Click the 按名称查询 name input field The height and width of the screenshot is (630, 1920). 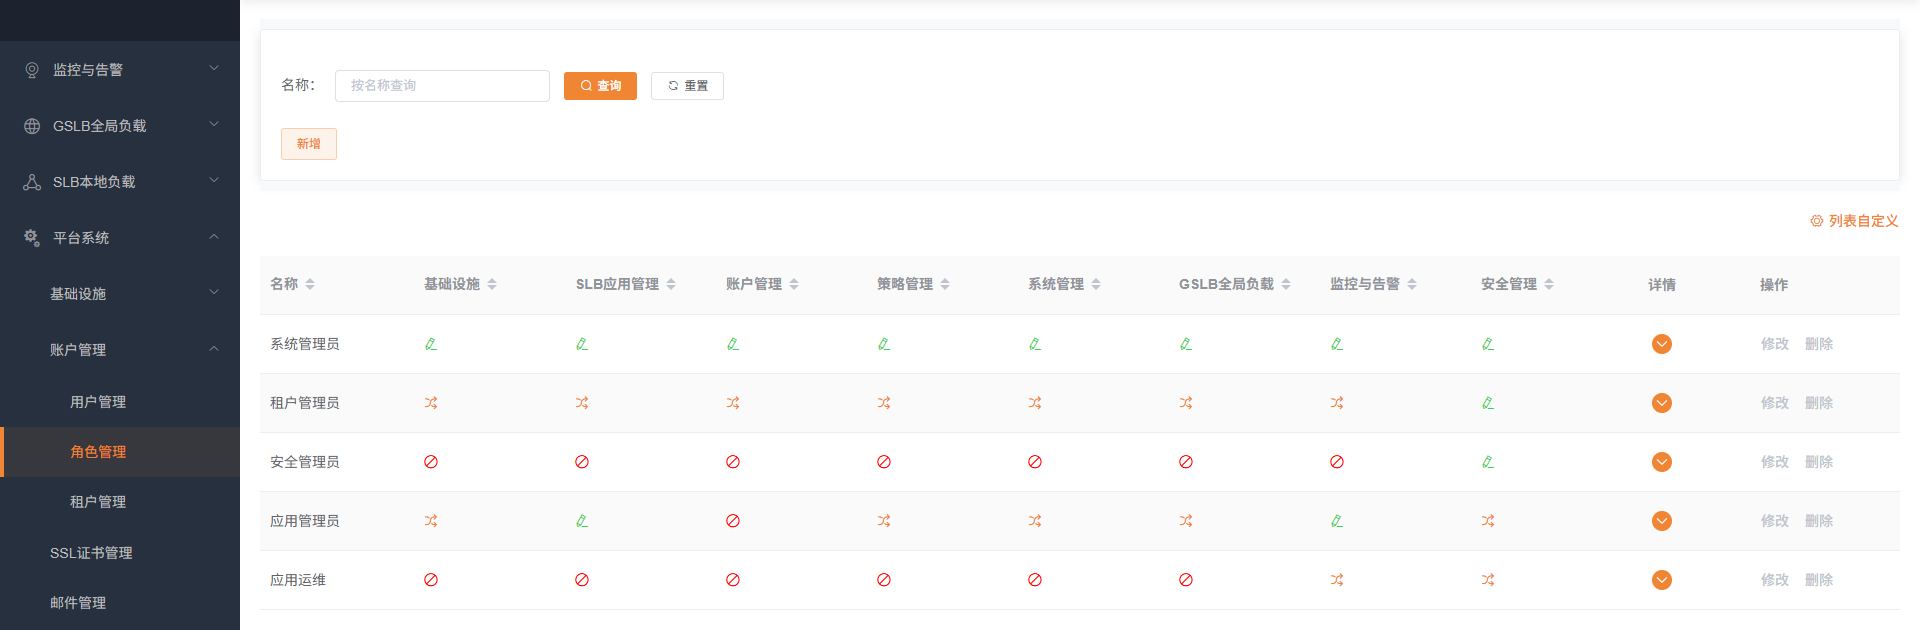442,86
